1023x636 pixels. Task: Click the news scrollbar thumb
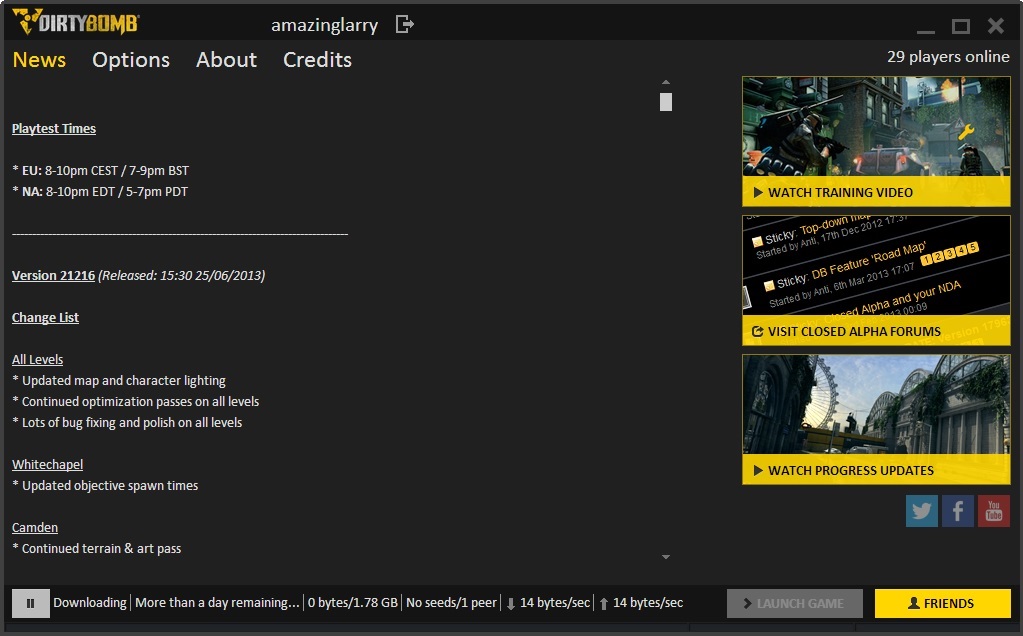[666, 102]
